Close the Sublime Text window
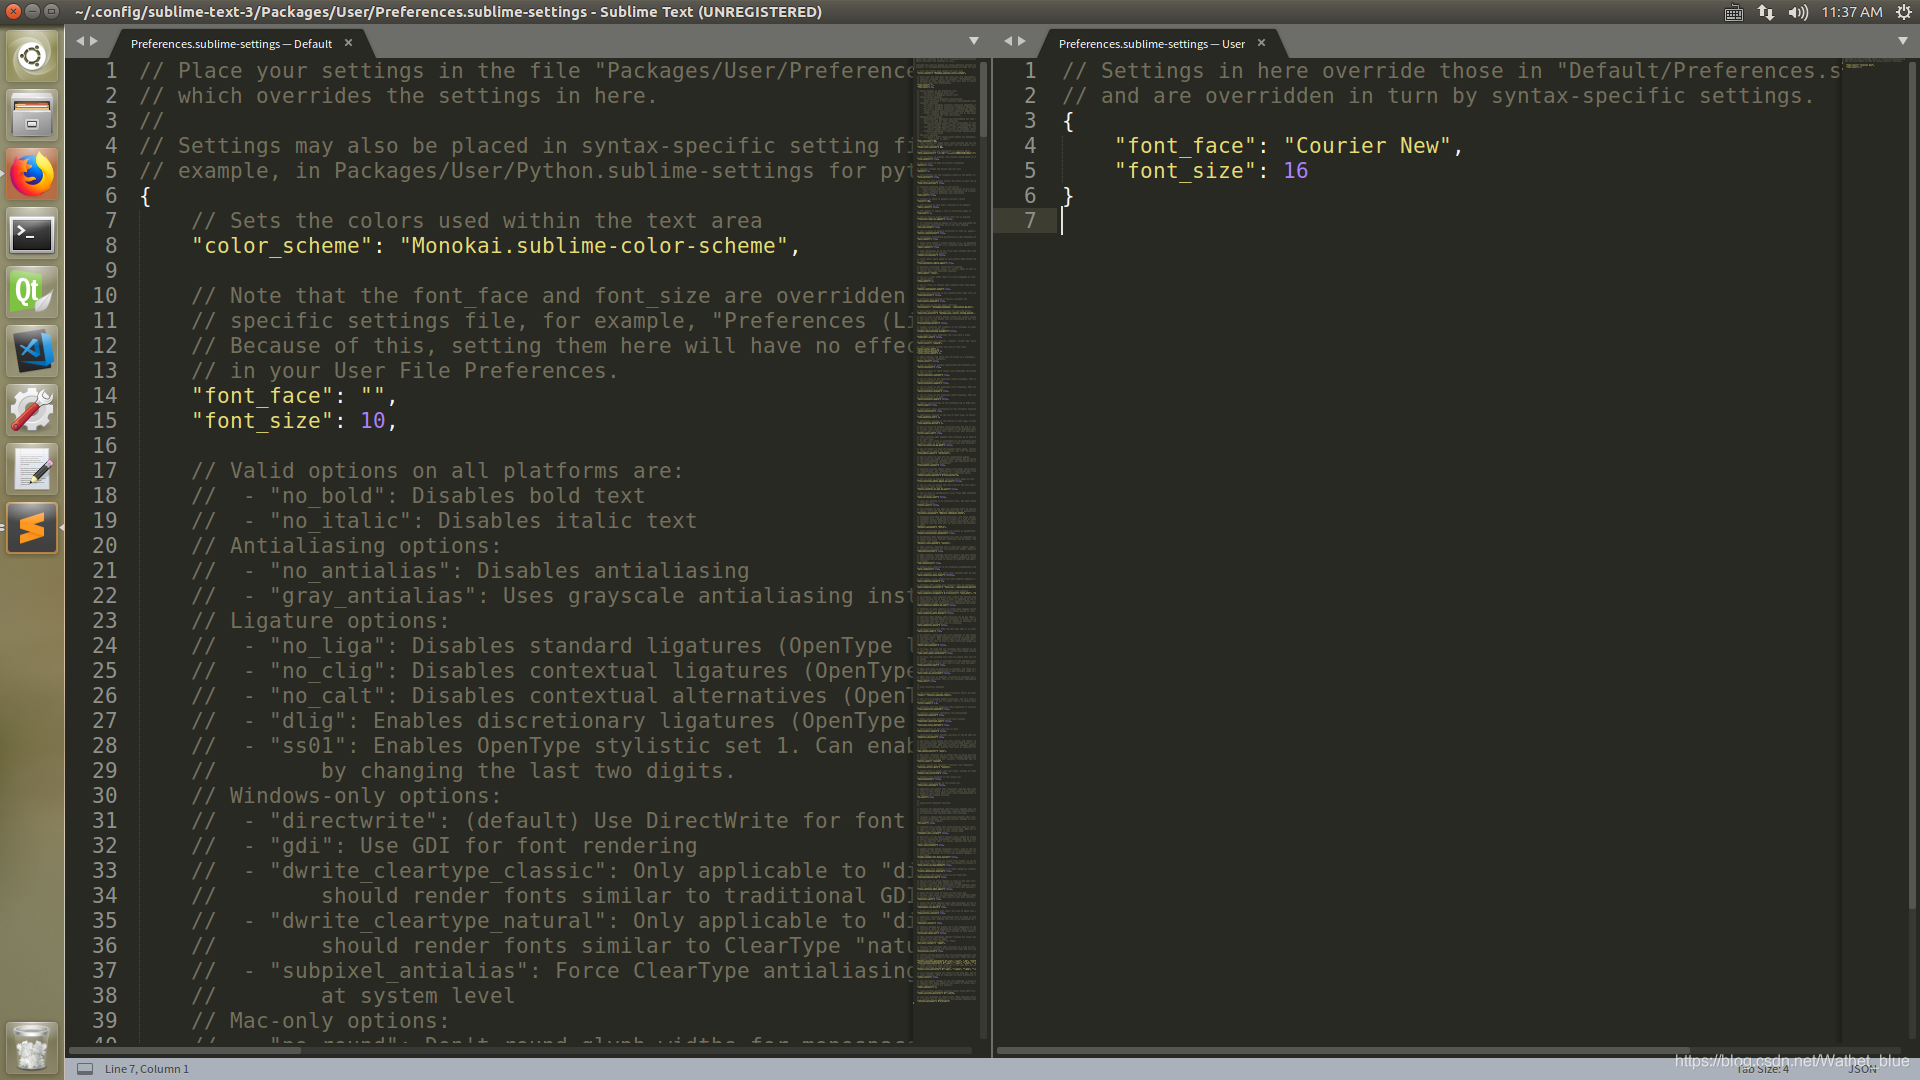Screen dimensions: 1920x1080 point(13,11)
